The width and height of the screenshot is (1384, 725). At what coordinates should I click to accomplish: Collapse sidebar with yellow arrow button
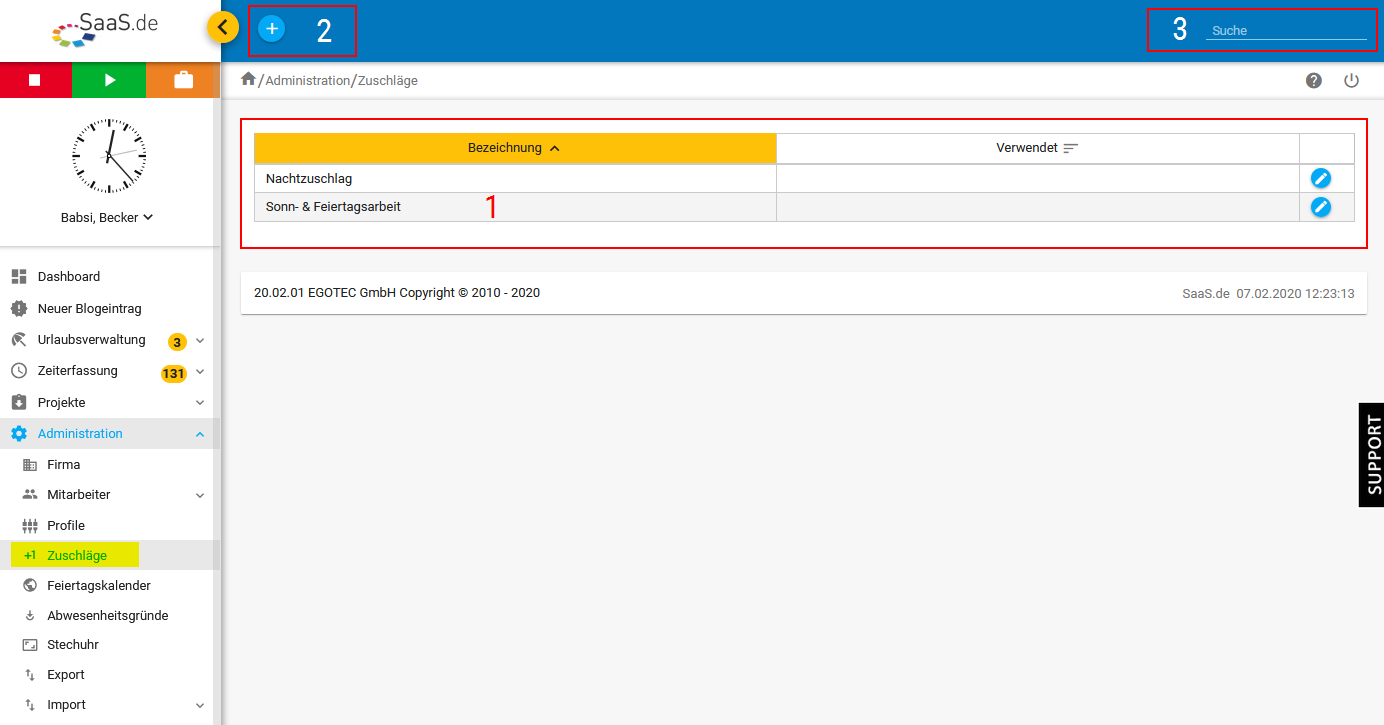[223, 27]
